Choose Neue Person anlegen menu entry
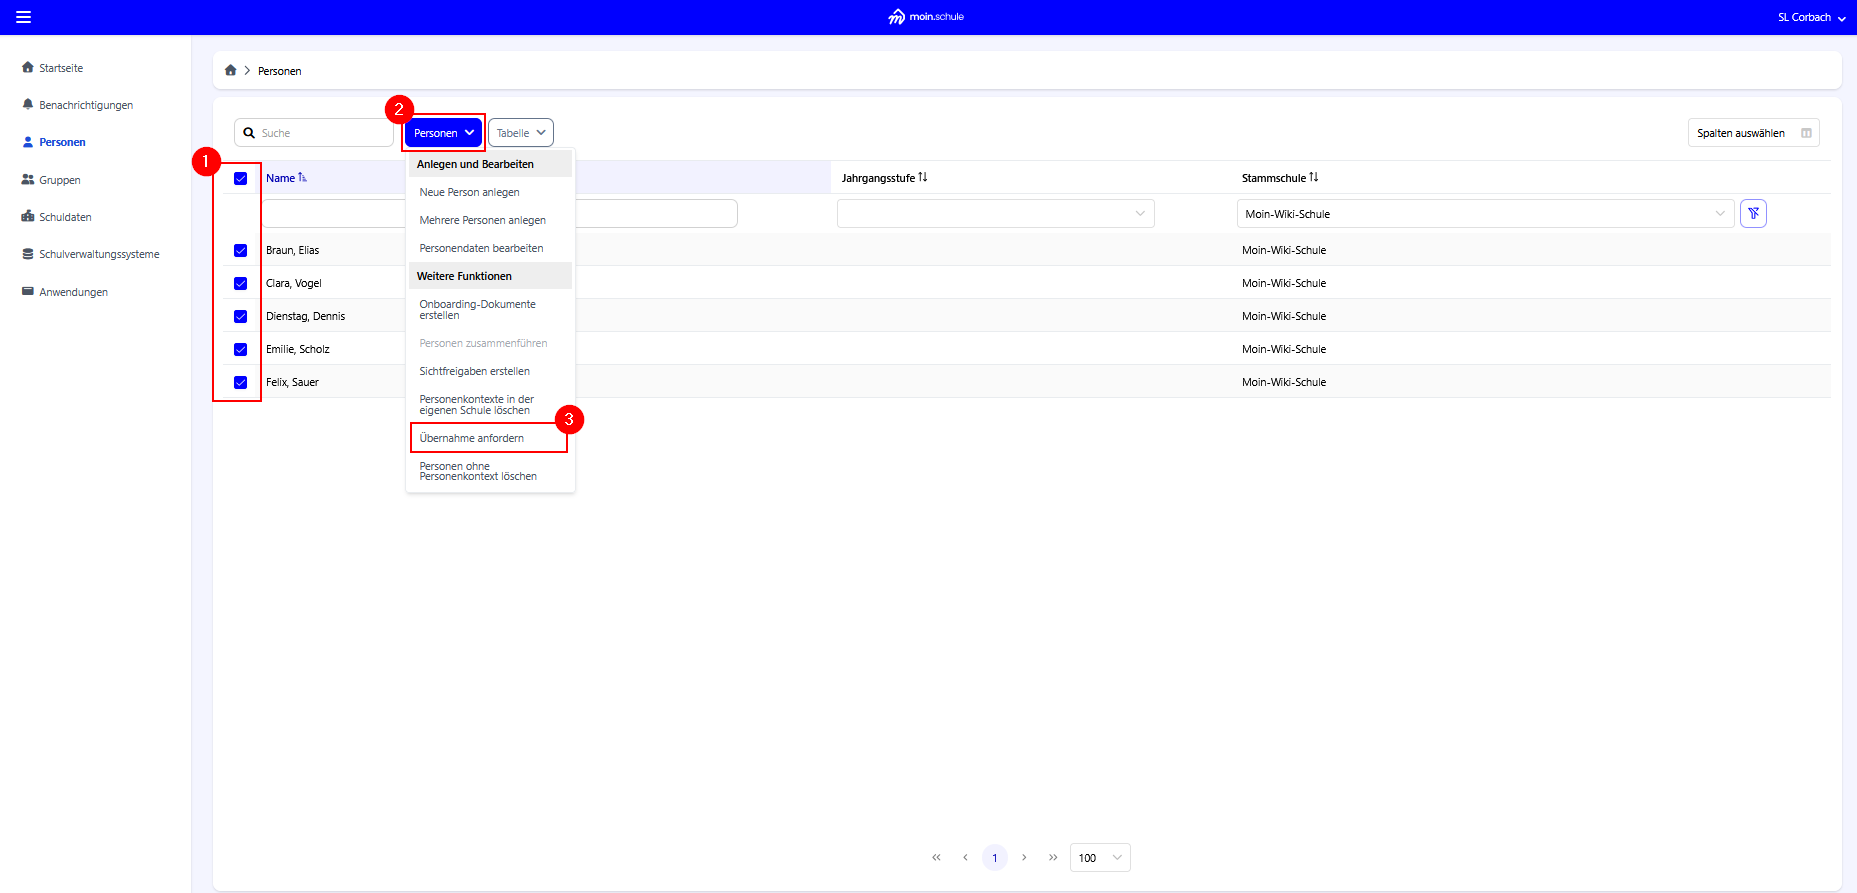The width and height of the screenshot is (1857, 893). click(469, 192)
